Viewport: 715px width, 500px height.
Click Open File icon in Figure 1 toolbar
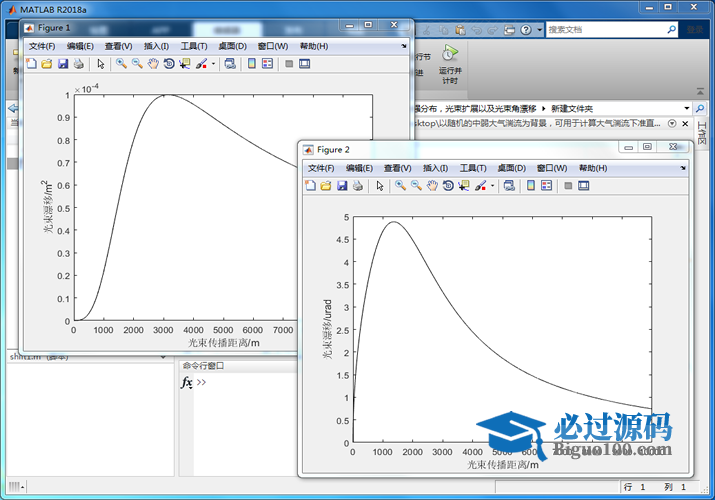pos(47,64)
